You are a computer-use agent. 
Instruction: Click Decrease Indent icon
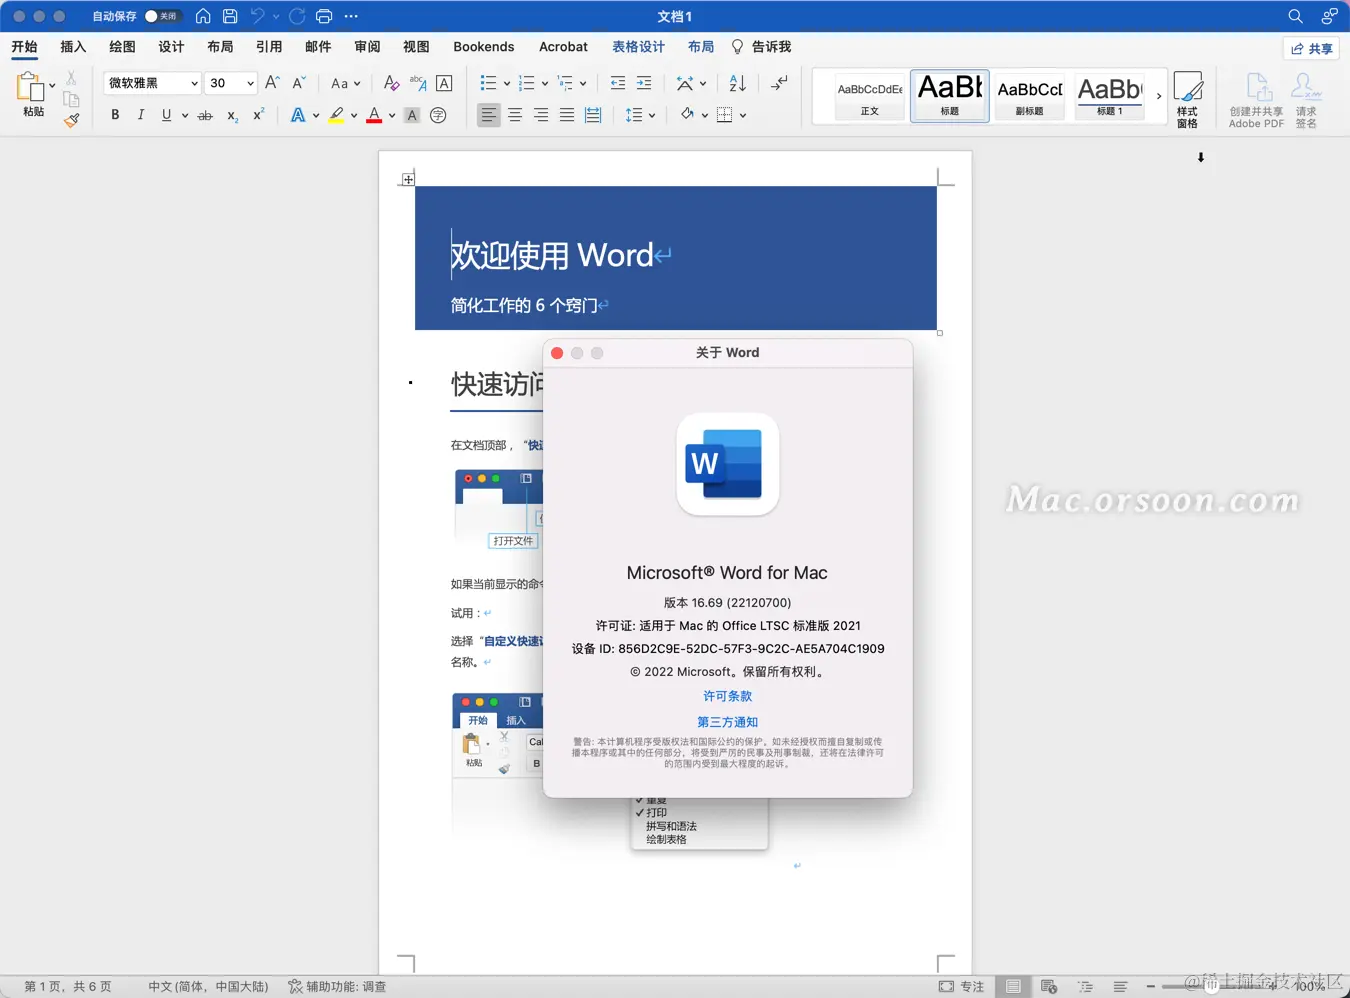(x=618, y=83)
